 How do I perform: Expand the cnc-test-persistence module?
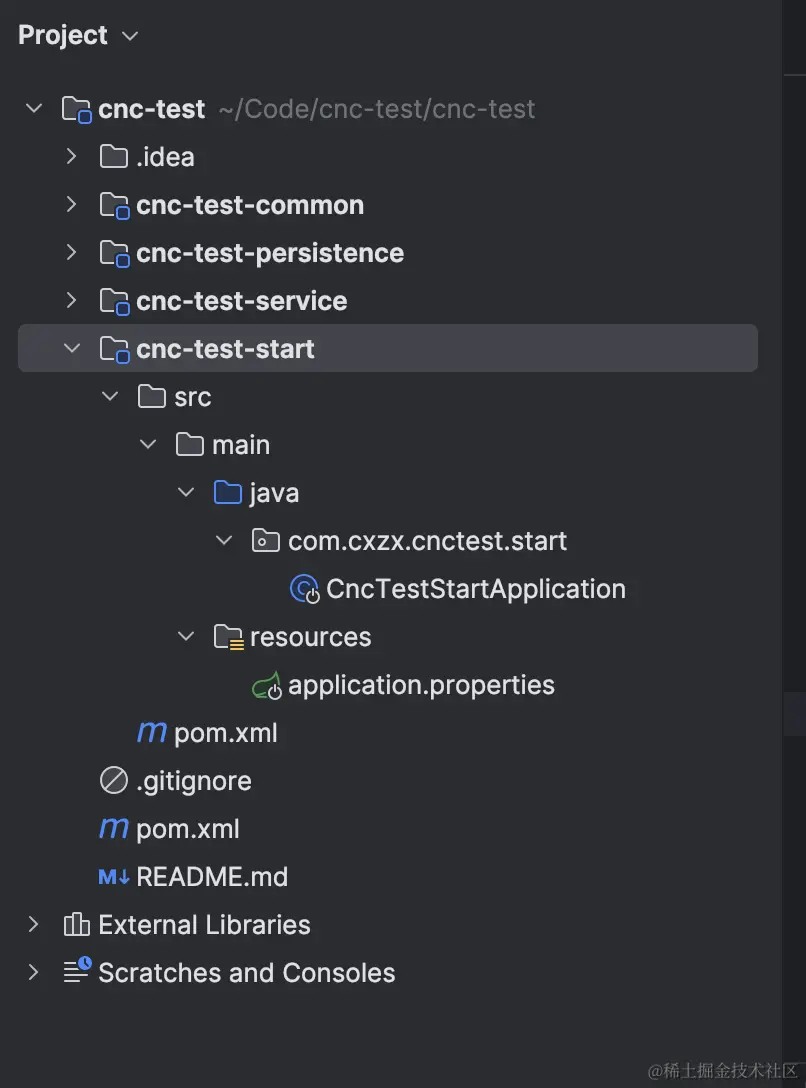pos(71,253)
